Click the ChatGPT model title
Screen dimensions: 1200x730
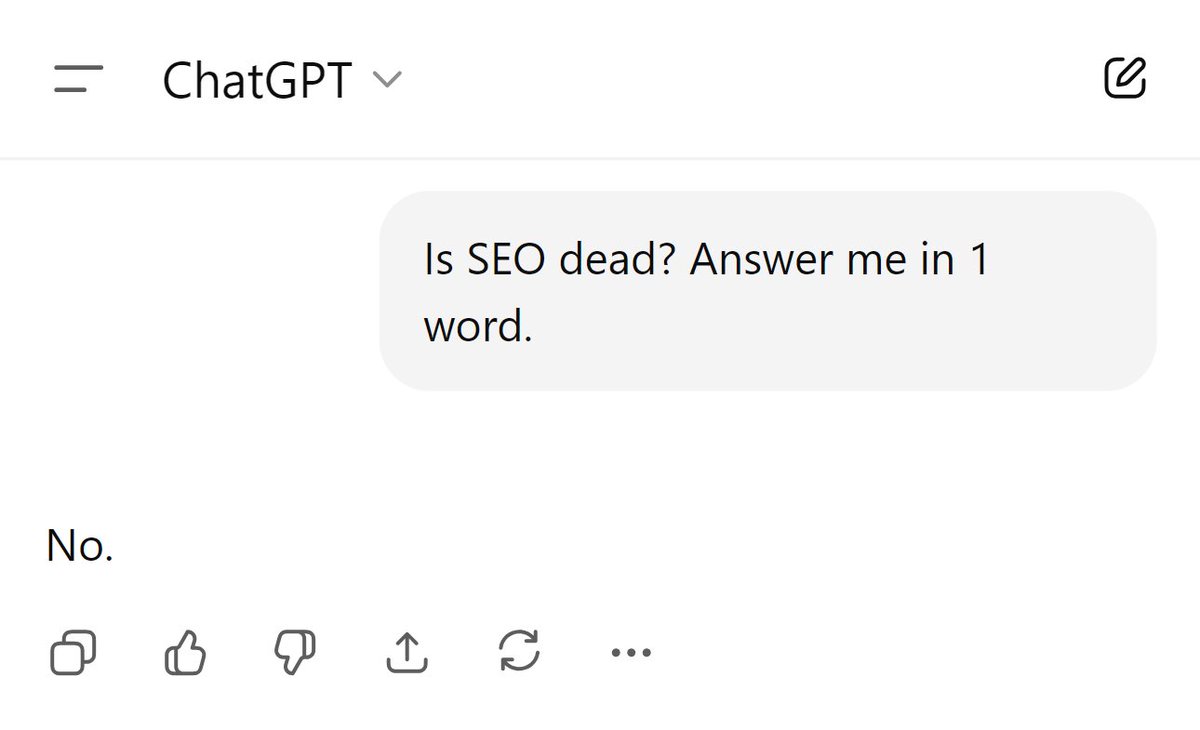click(x=257, y=80)
